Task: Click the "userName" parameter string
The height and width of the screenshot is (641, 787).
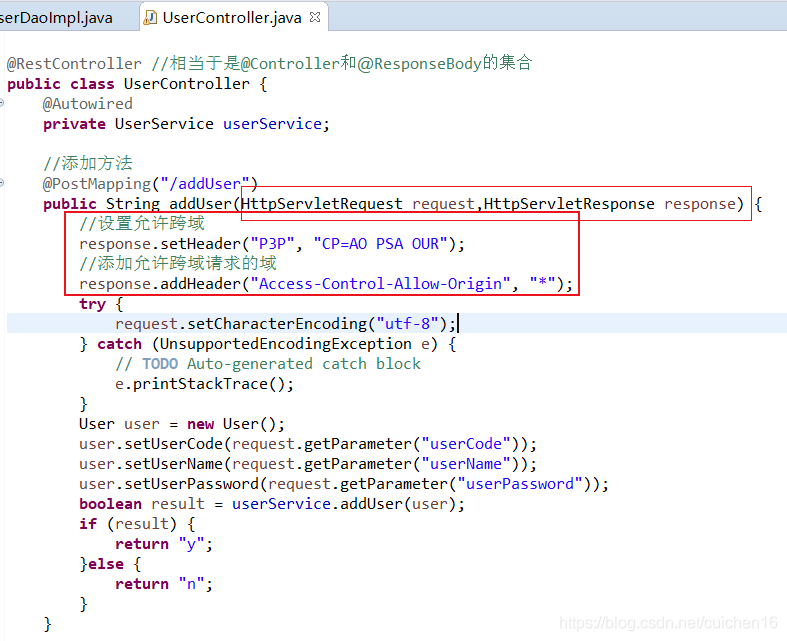Action: click(466, 464)
